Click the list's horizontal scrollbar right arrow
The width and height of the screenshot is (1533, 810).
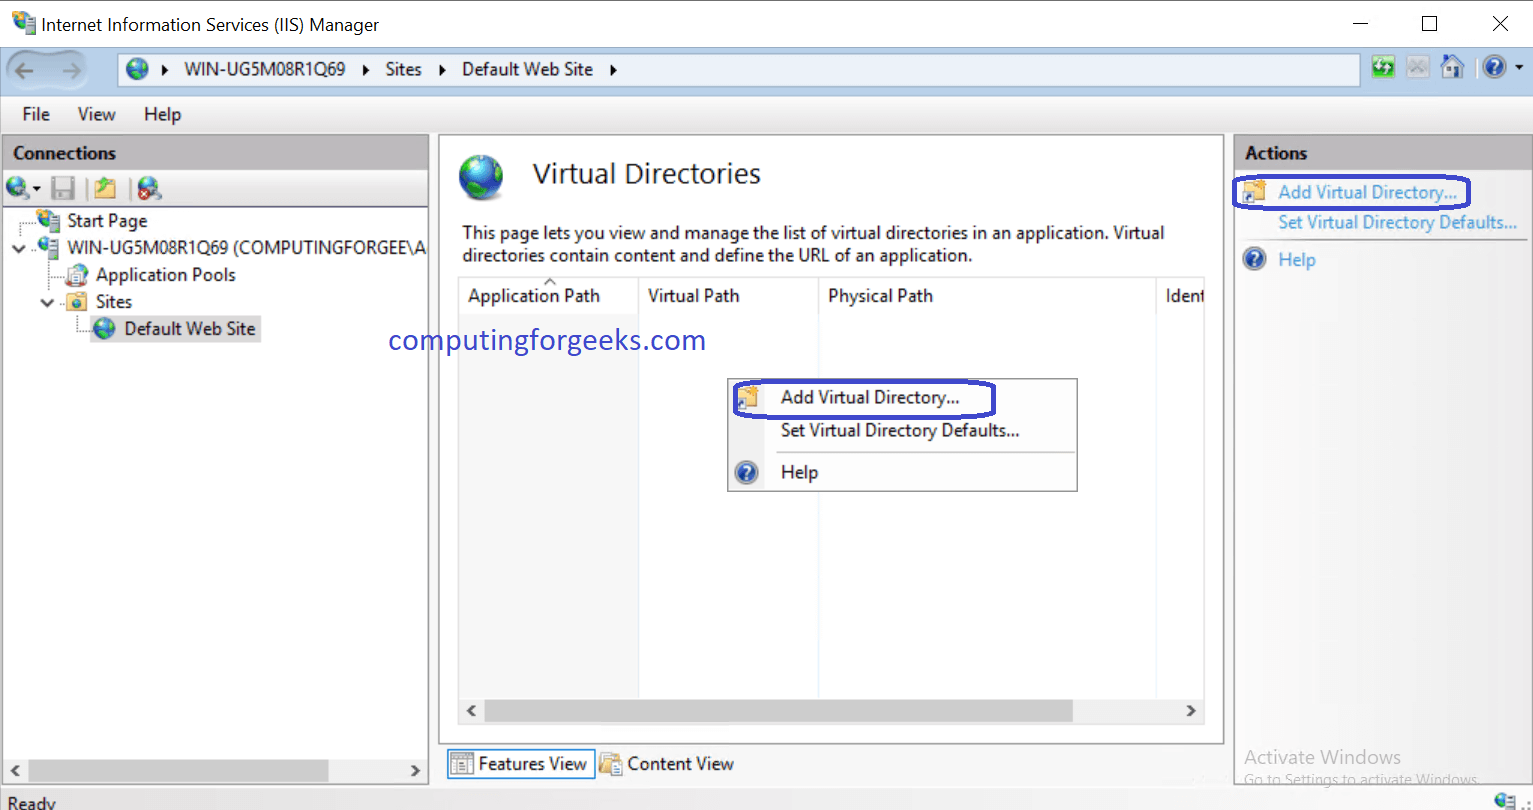pyautogui.click(x=1190, y=711)
